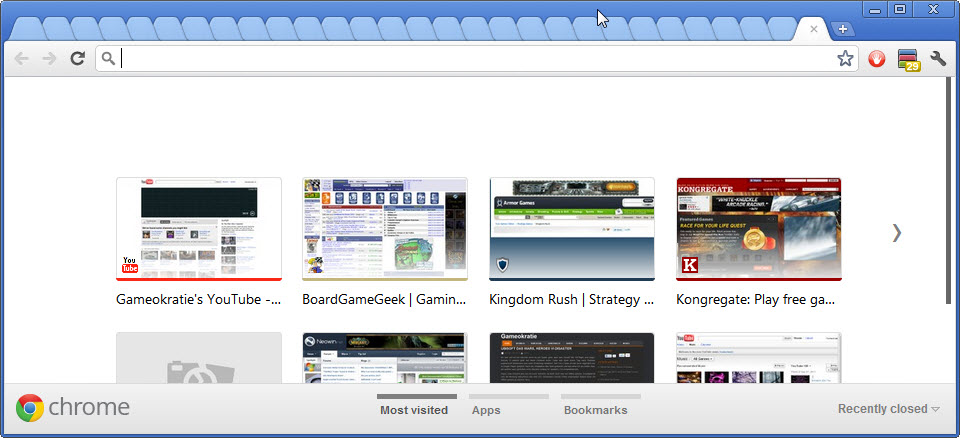Image resolution: width=960 pixels, height=438 pixels.
Task: Click the BoardGameGeek | Gaming title link
Action: (384, 300)
